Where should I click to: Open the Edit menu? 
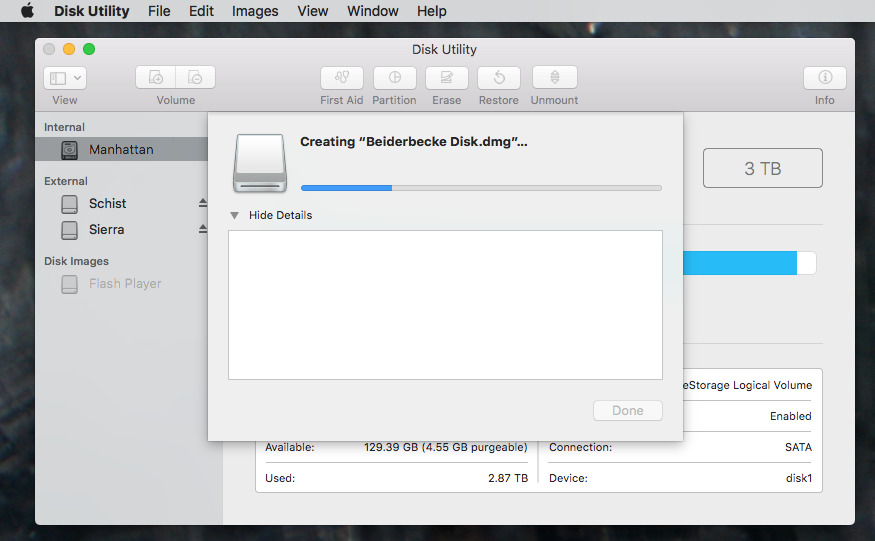tap(201, 11)
